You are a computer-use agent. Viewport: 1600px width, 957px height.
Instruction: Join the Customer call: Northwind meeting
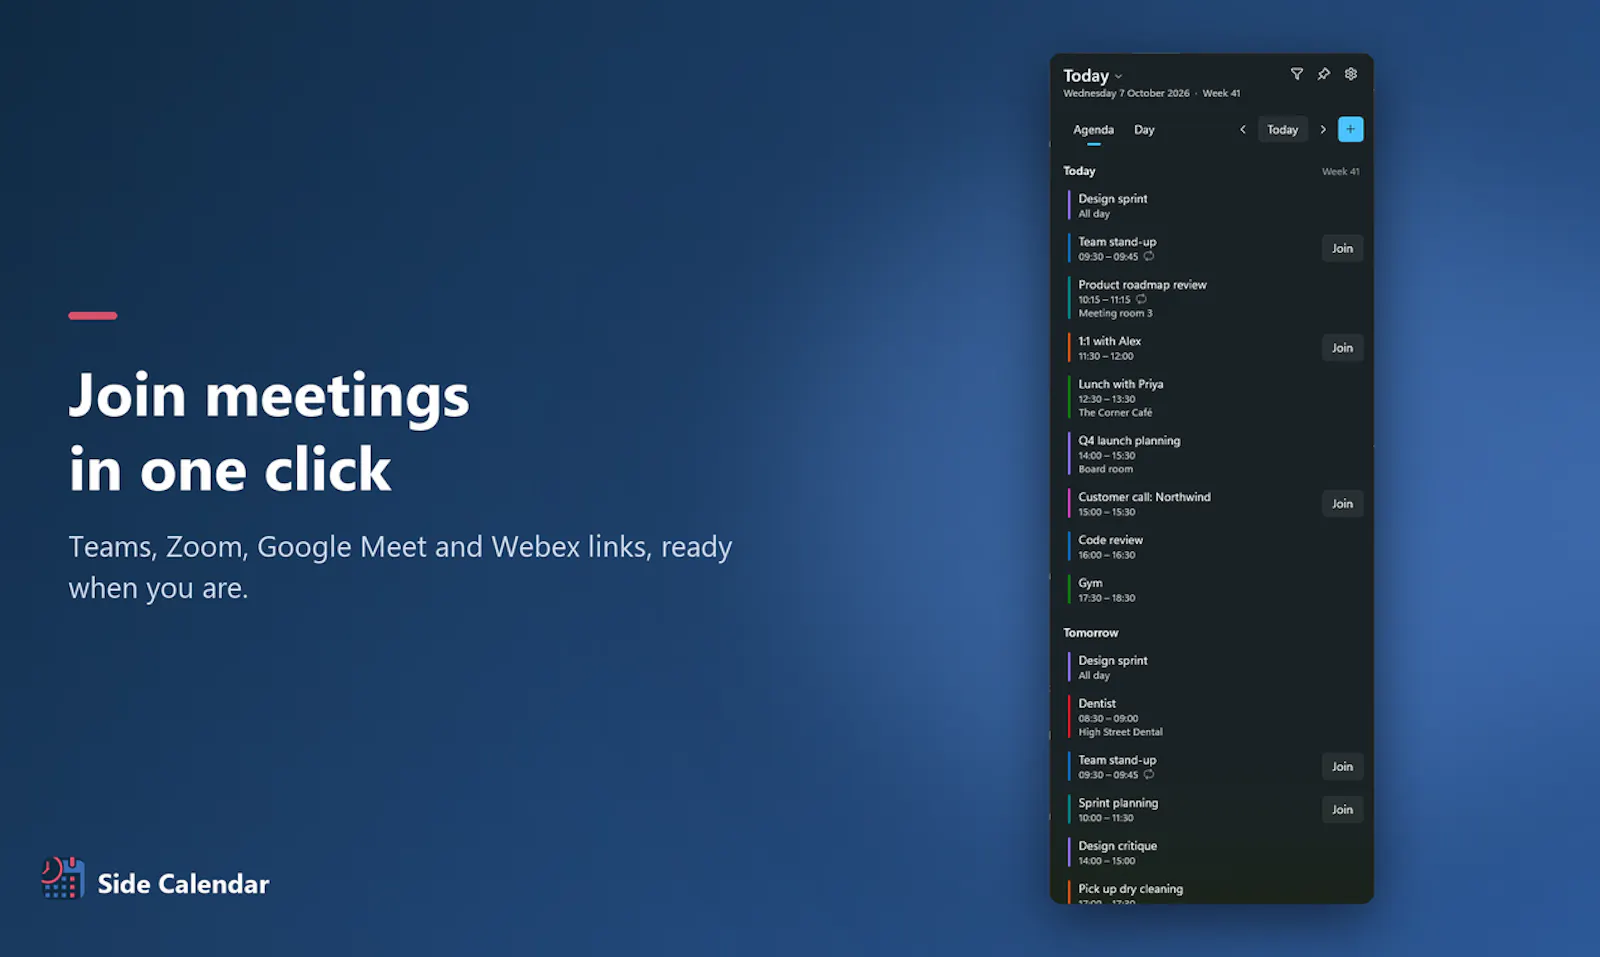click(1342, 504)
